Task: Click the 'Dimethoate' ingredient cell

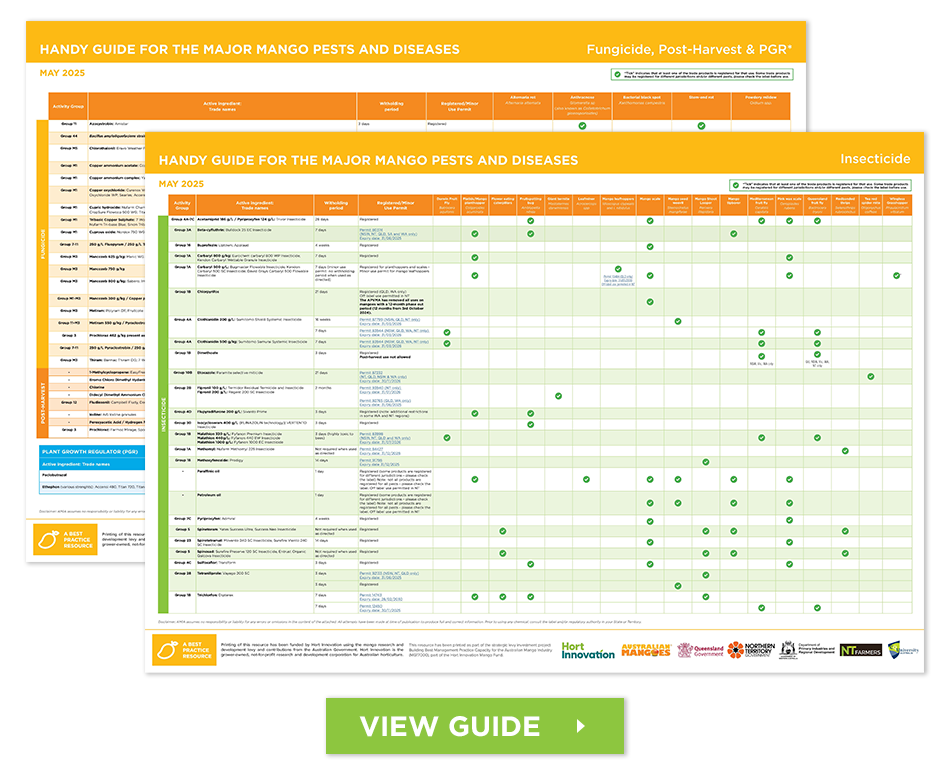Action: coord(254,359)
